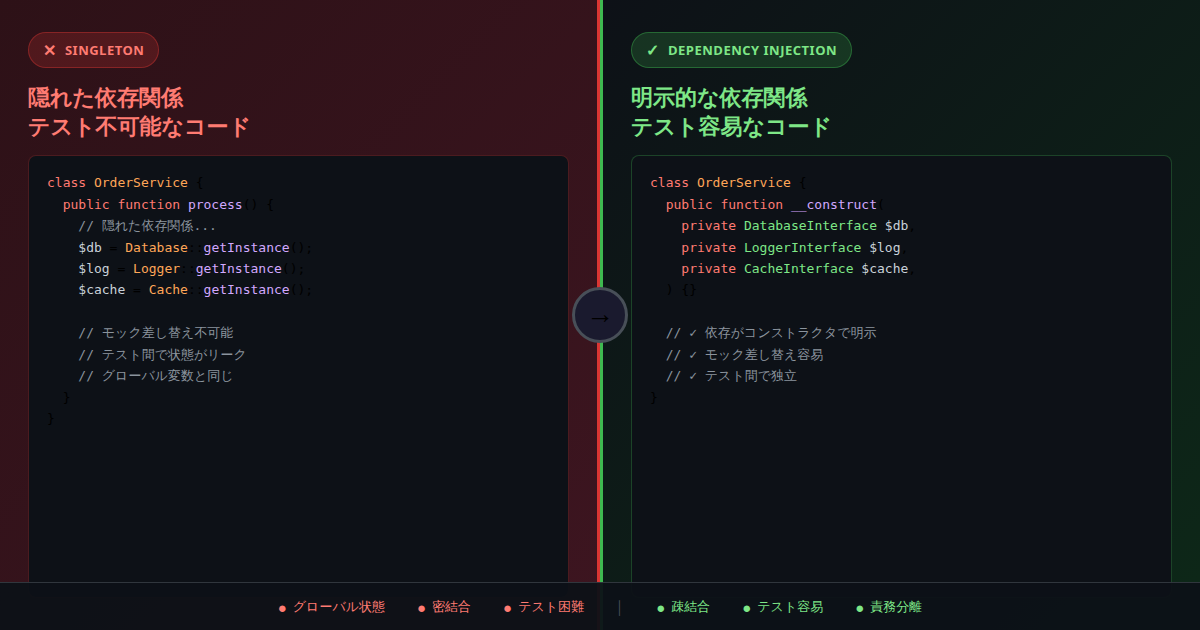Click the 隠れた依存関係 heading
Viewport: 1200px width, 630px height.
(x=105, y=98)
